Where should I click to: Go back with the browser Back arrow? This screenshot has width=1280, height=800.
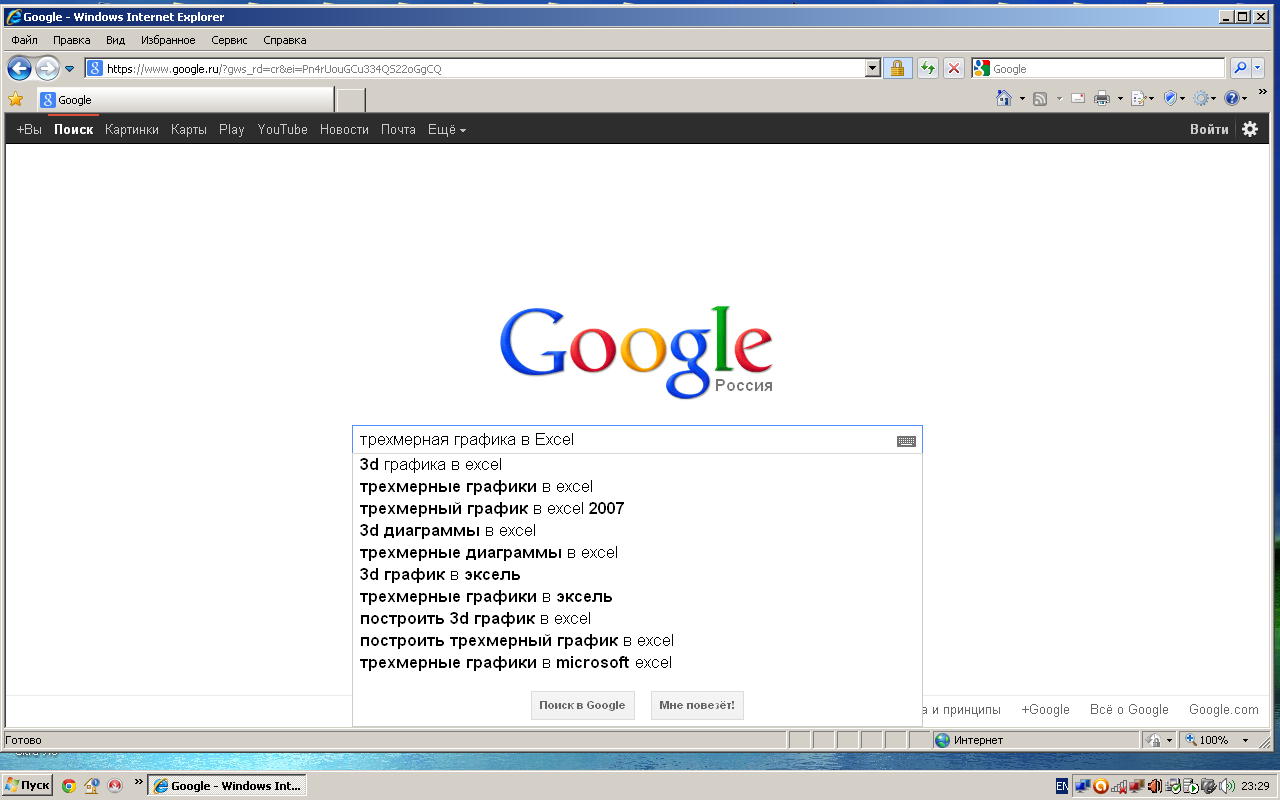(19, 68)
